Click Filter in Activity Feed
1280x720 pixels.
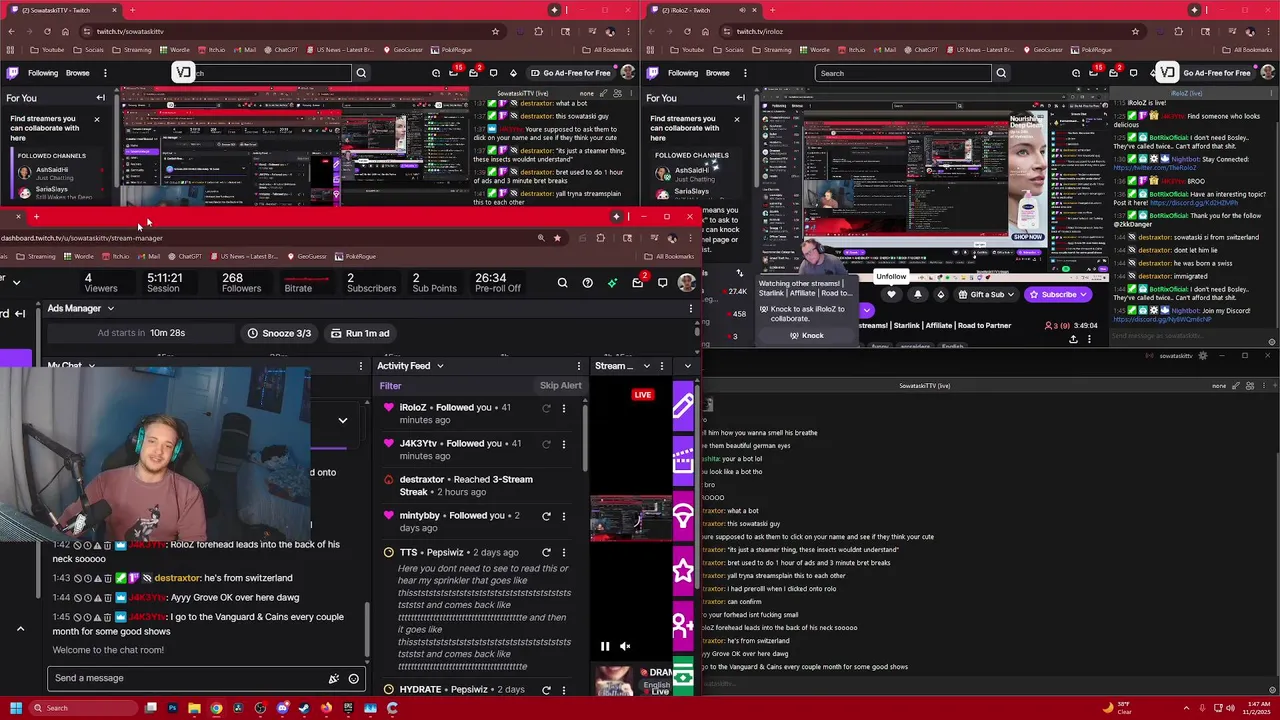390,386
